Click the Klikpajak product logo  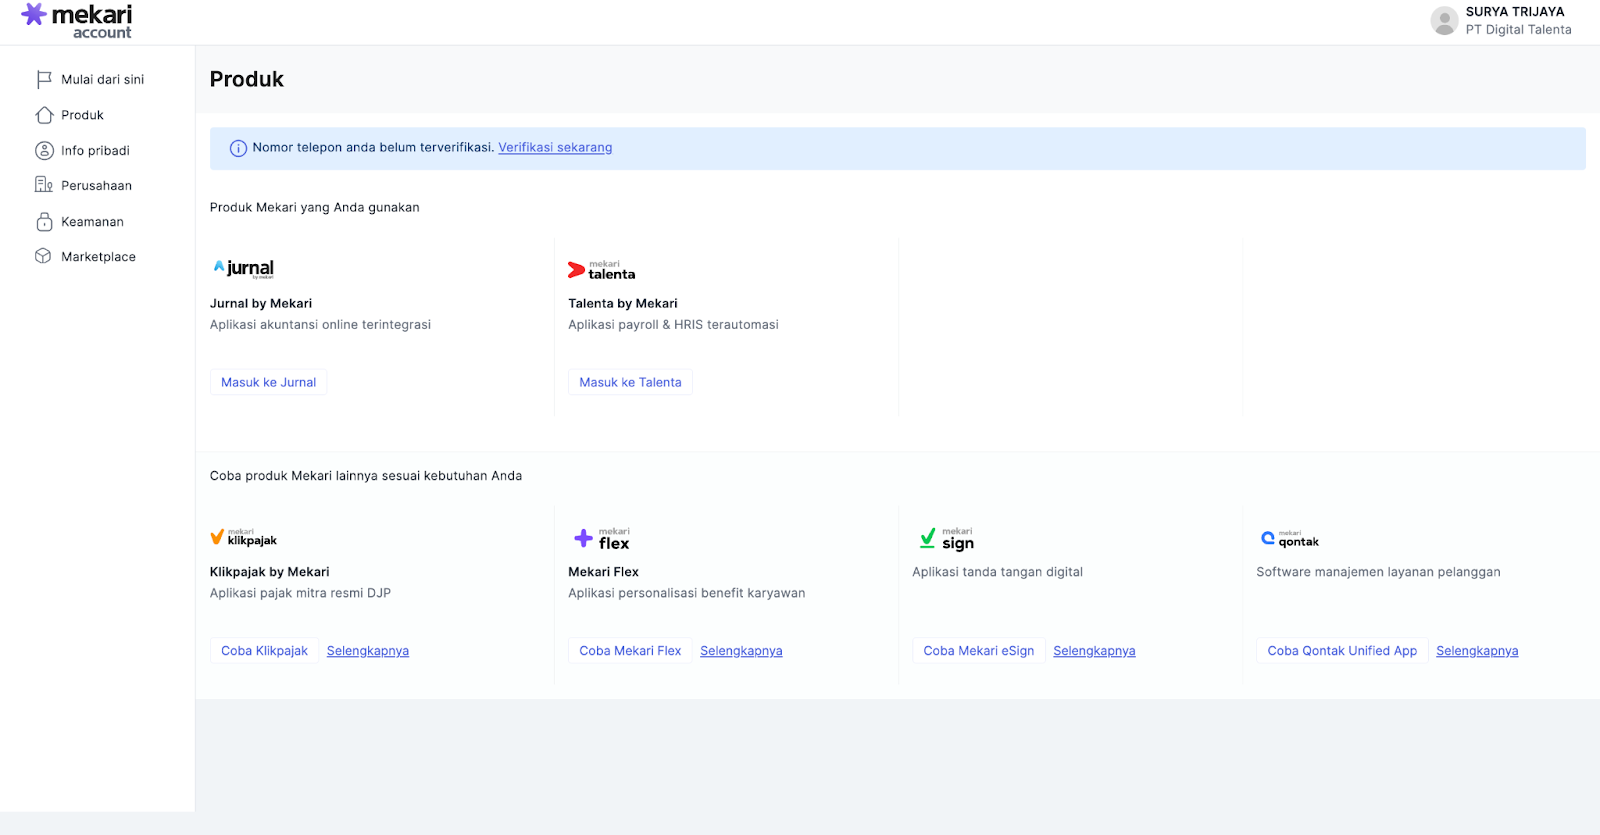pyautogui.click(x=243, y=538)
